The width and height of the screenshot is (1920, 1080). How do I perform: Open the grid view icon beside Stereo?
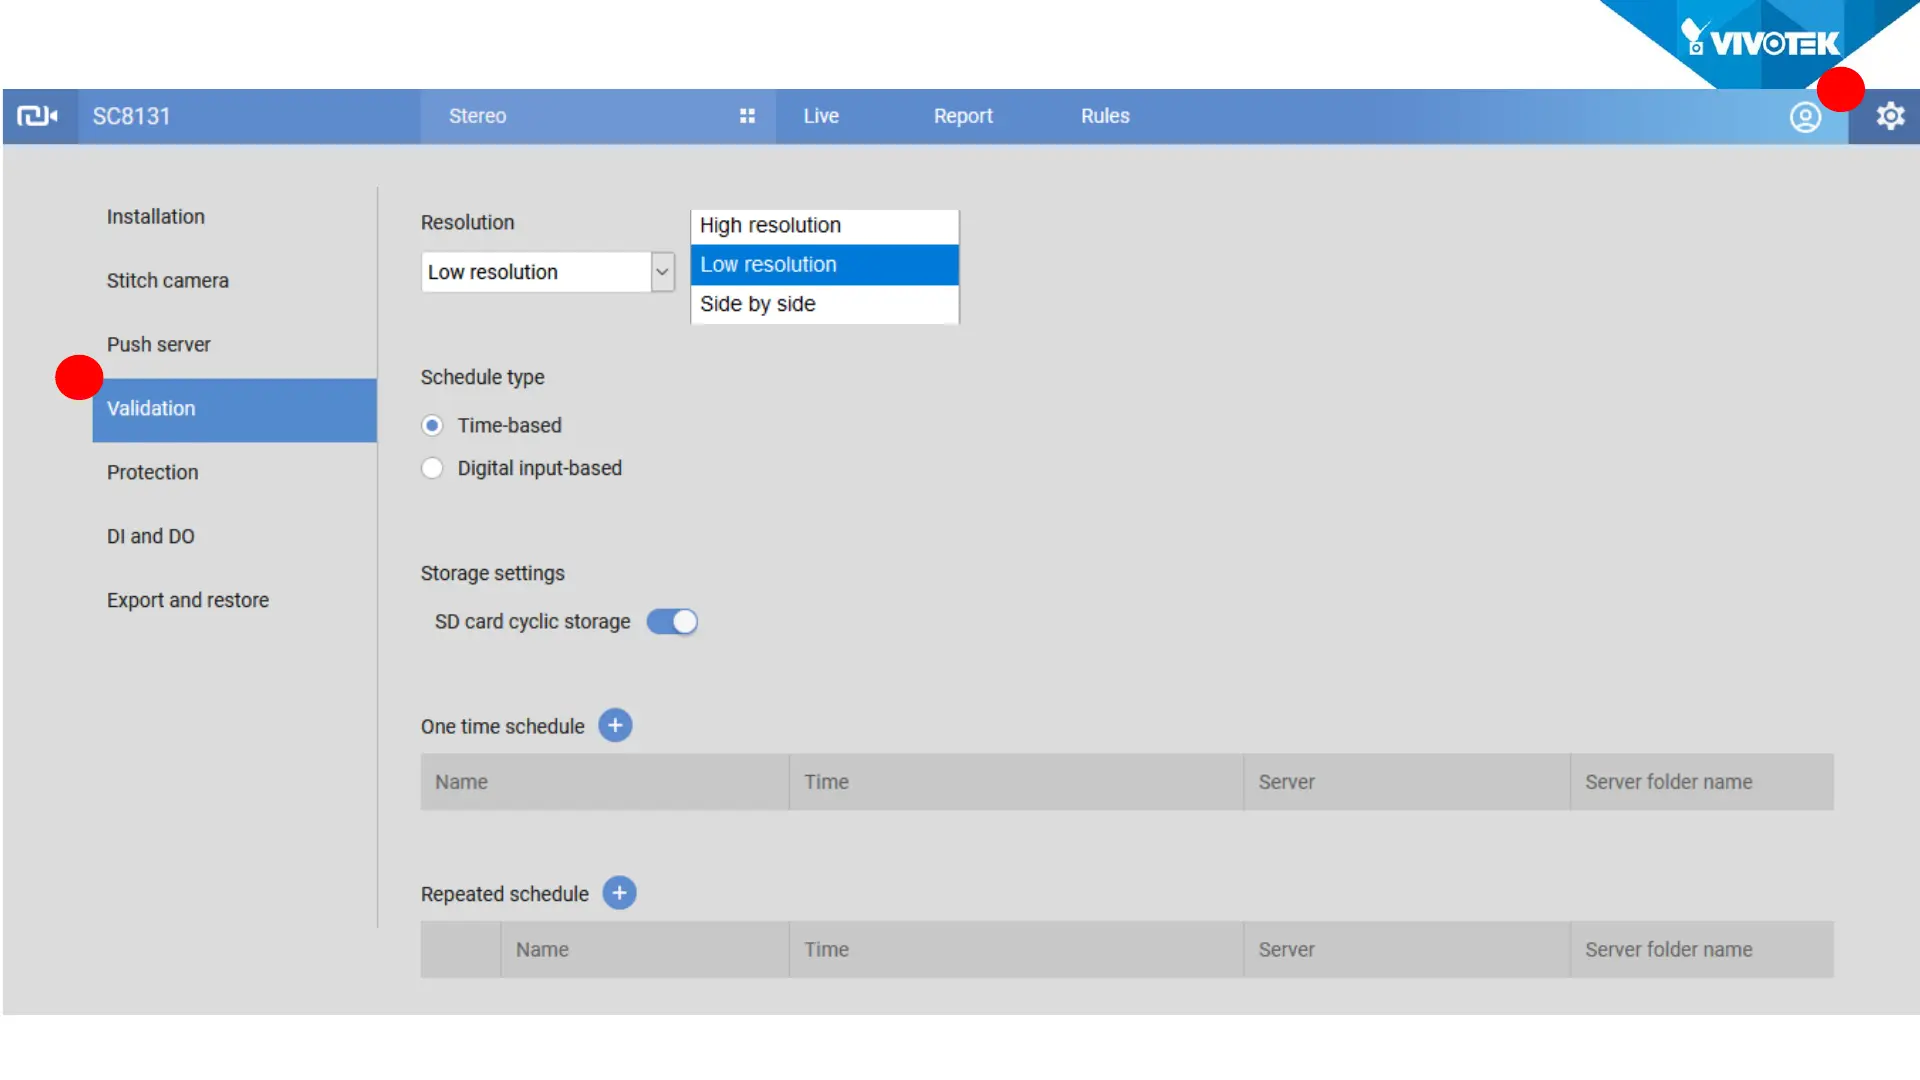(747, 116)
